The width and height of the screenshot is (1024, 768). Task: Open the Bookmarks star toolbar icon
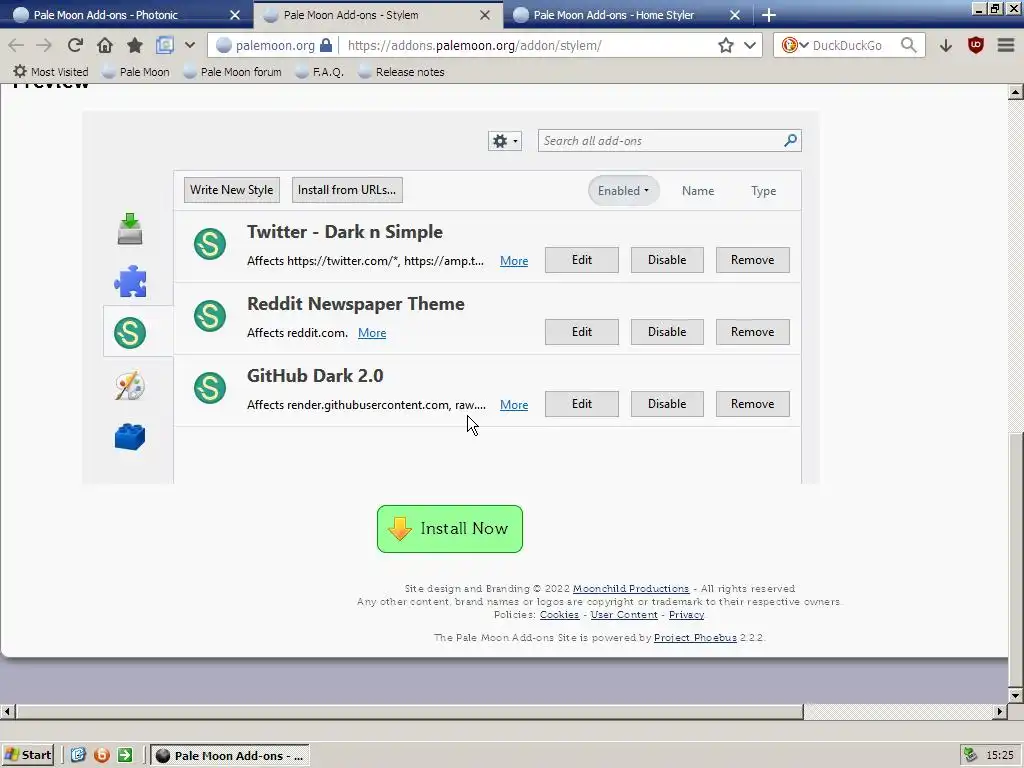[135, 45]
